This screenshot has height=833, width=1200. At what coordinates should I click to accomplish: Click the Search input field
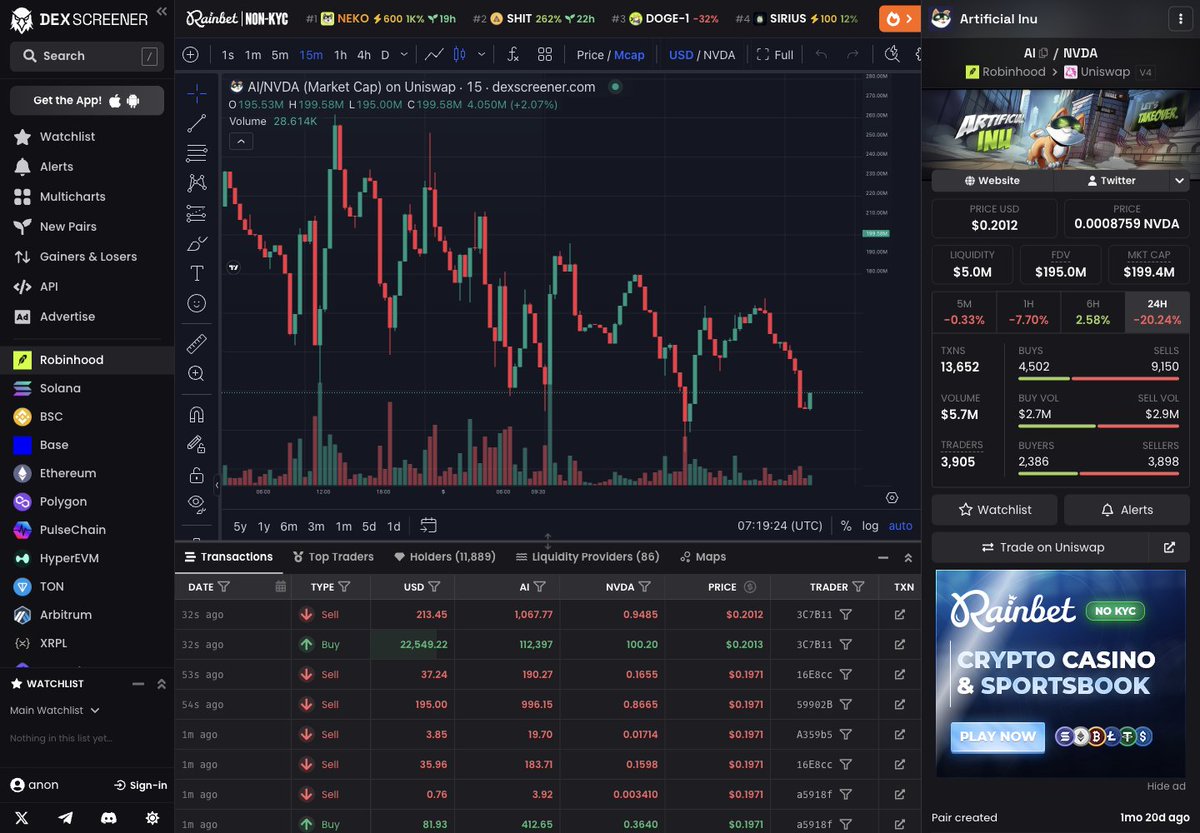click(87, 56)
